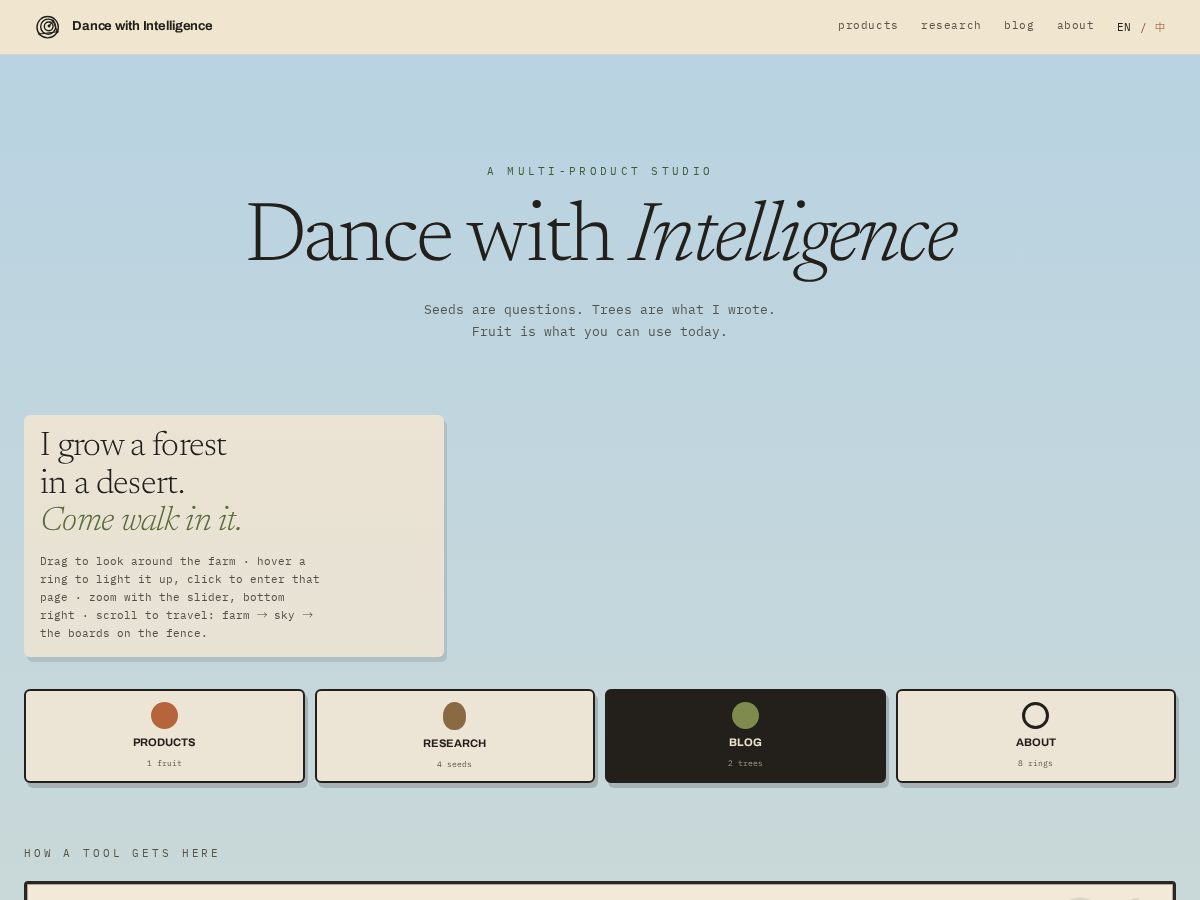Select the RESEARCH card label
This screenshot has height=900, width=1200.
tap(455, 743)
